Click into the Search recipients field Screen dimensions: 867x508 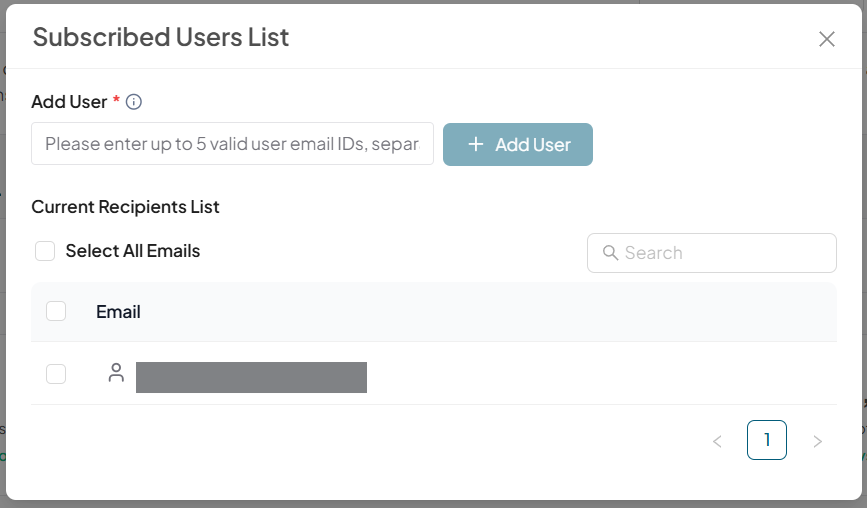(x=725, y=253)
